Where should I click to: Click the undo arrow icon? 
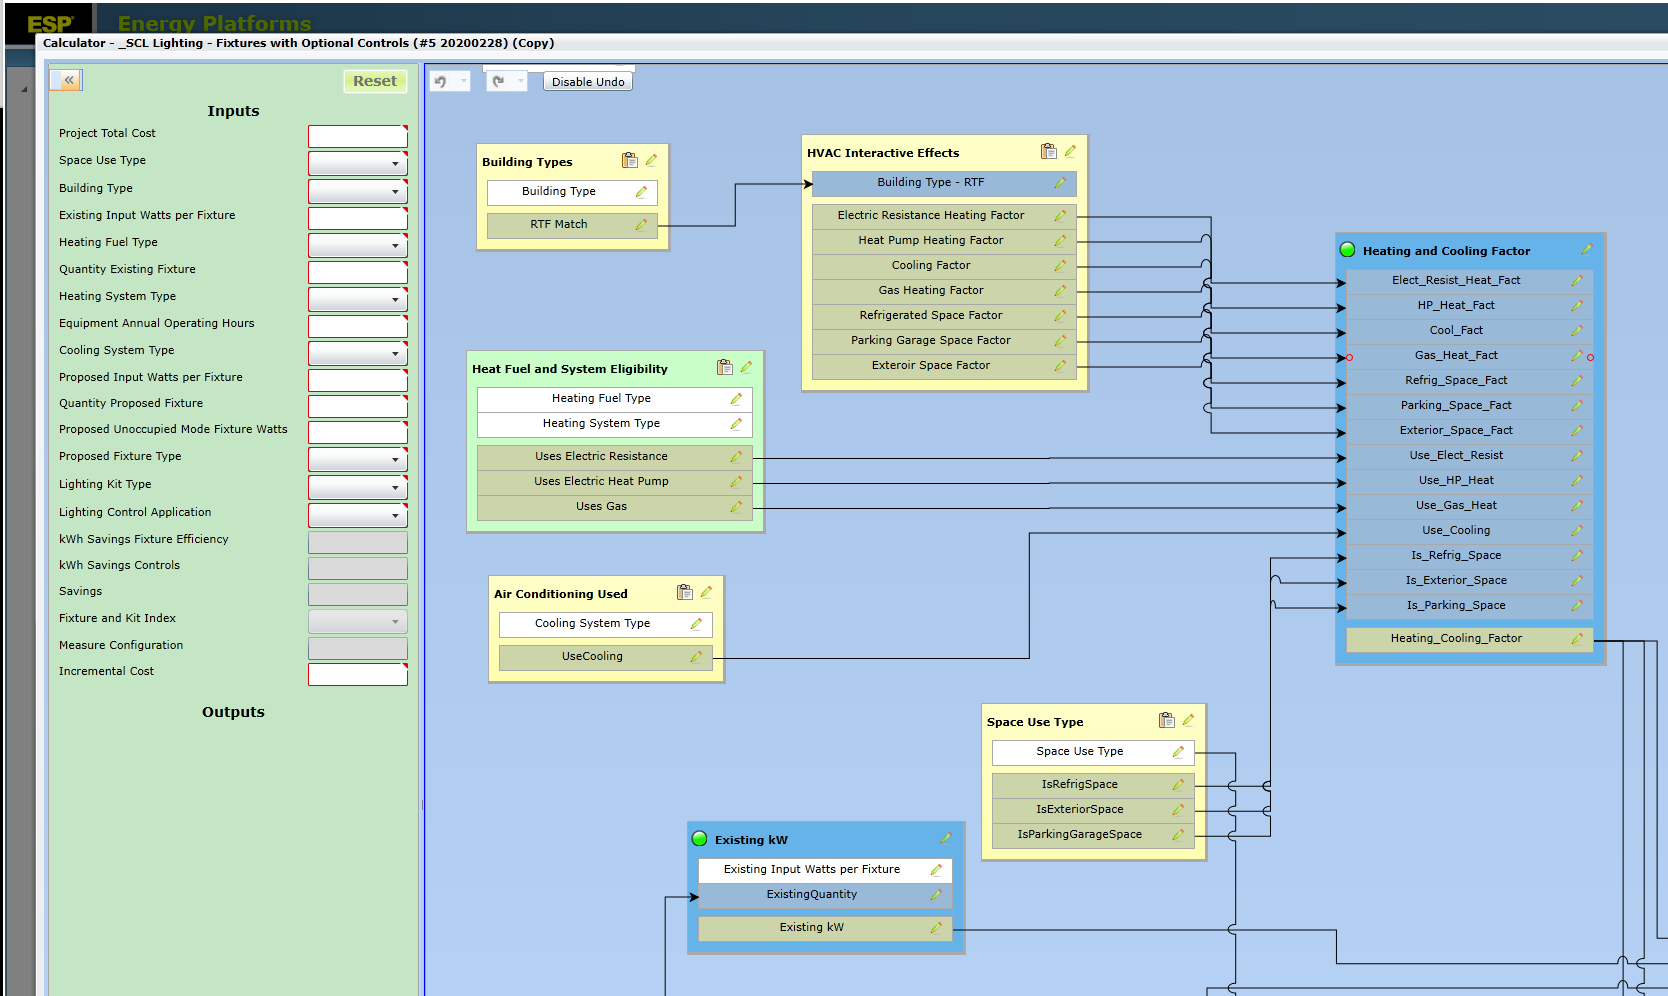[x=441, y=82]
